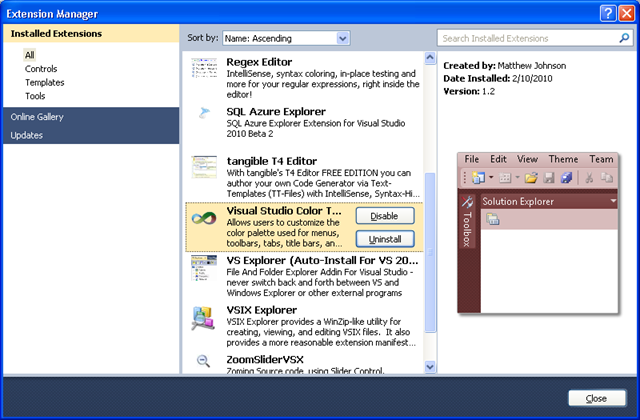This screenshot has width=640, height=420.
Task: Click the search magnifier icon
Action: pyautogui.click(x=624, y=38)
